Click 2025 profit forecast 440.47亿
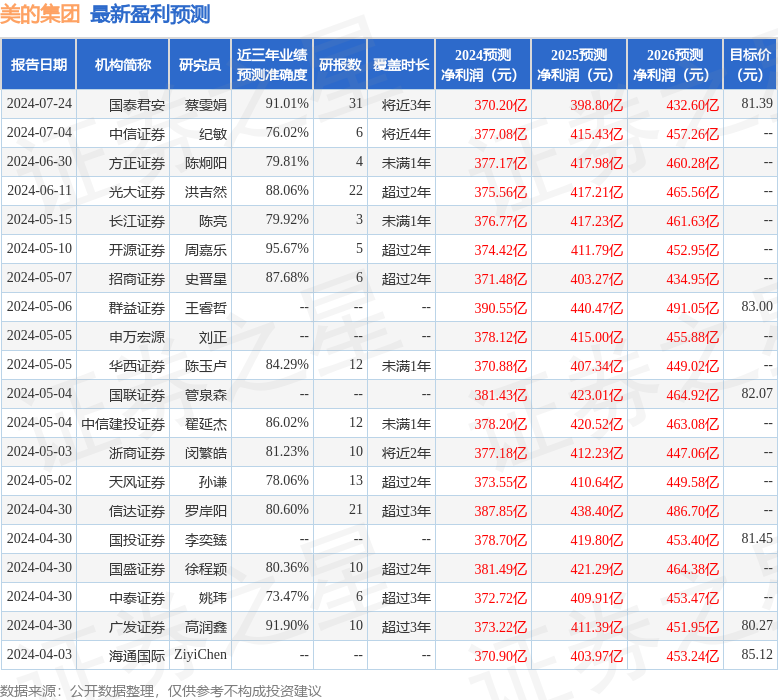 click(596, 308)
